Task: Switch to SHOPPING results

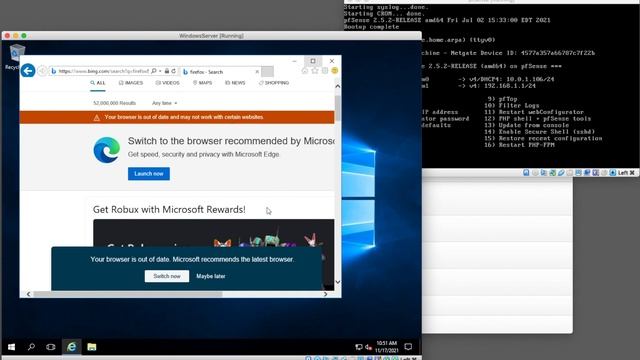Action: 273,83
